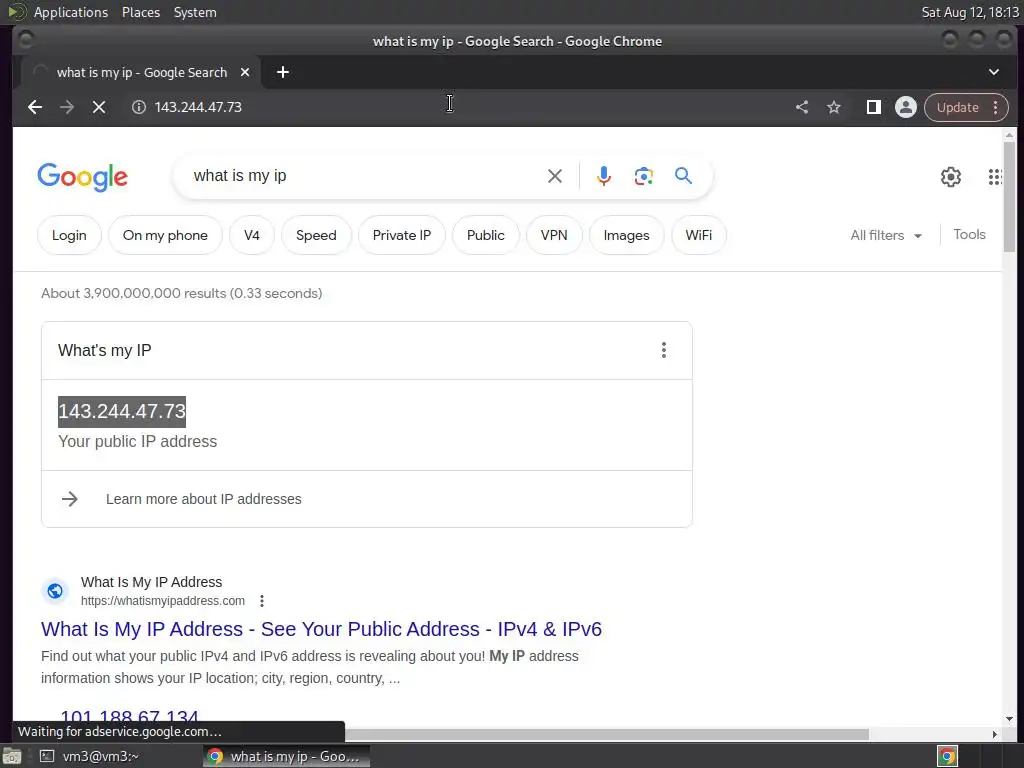Stop loading the page

[x=99, y=107]
